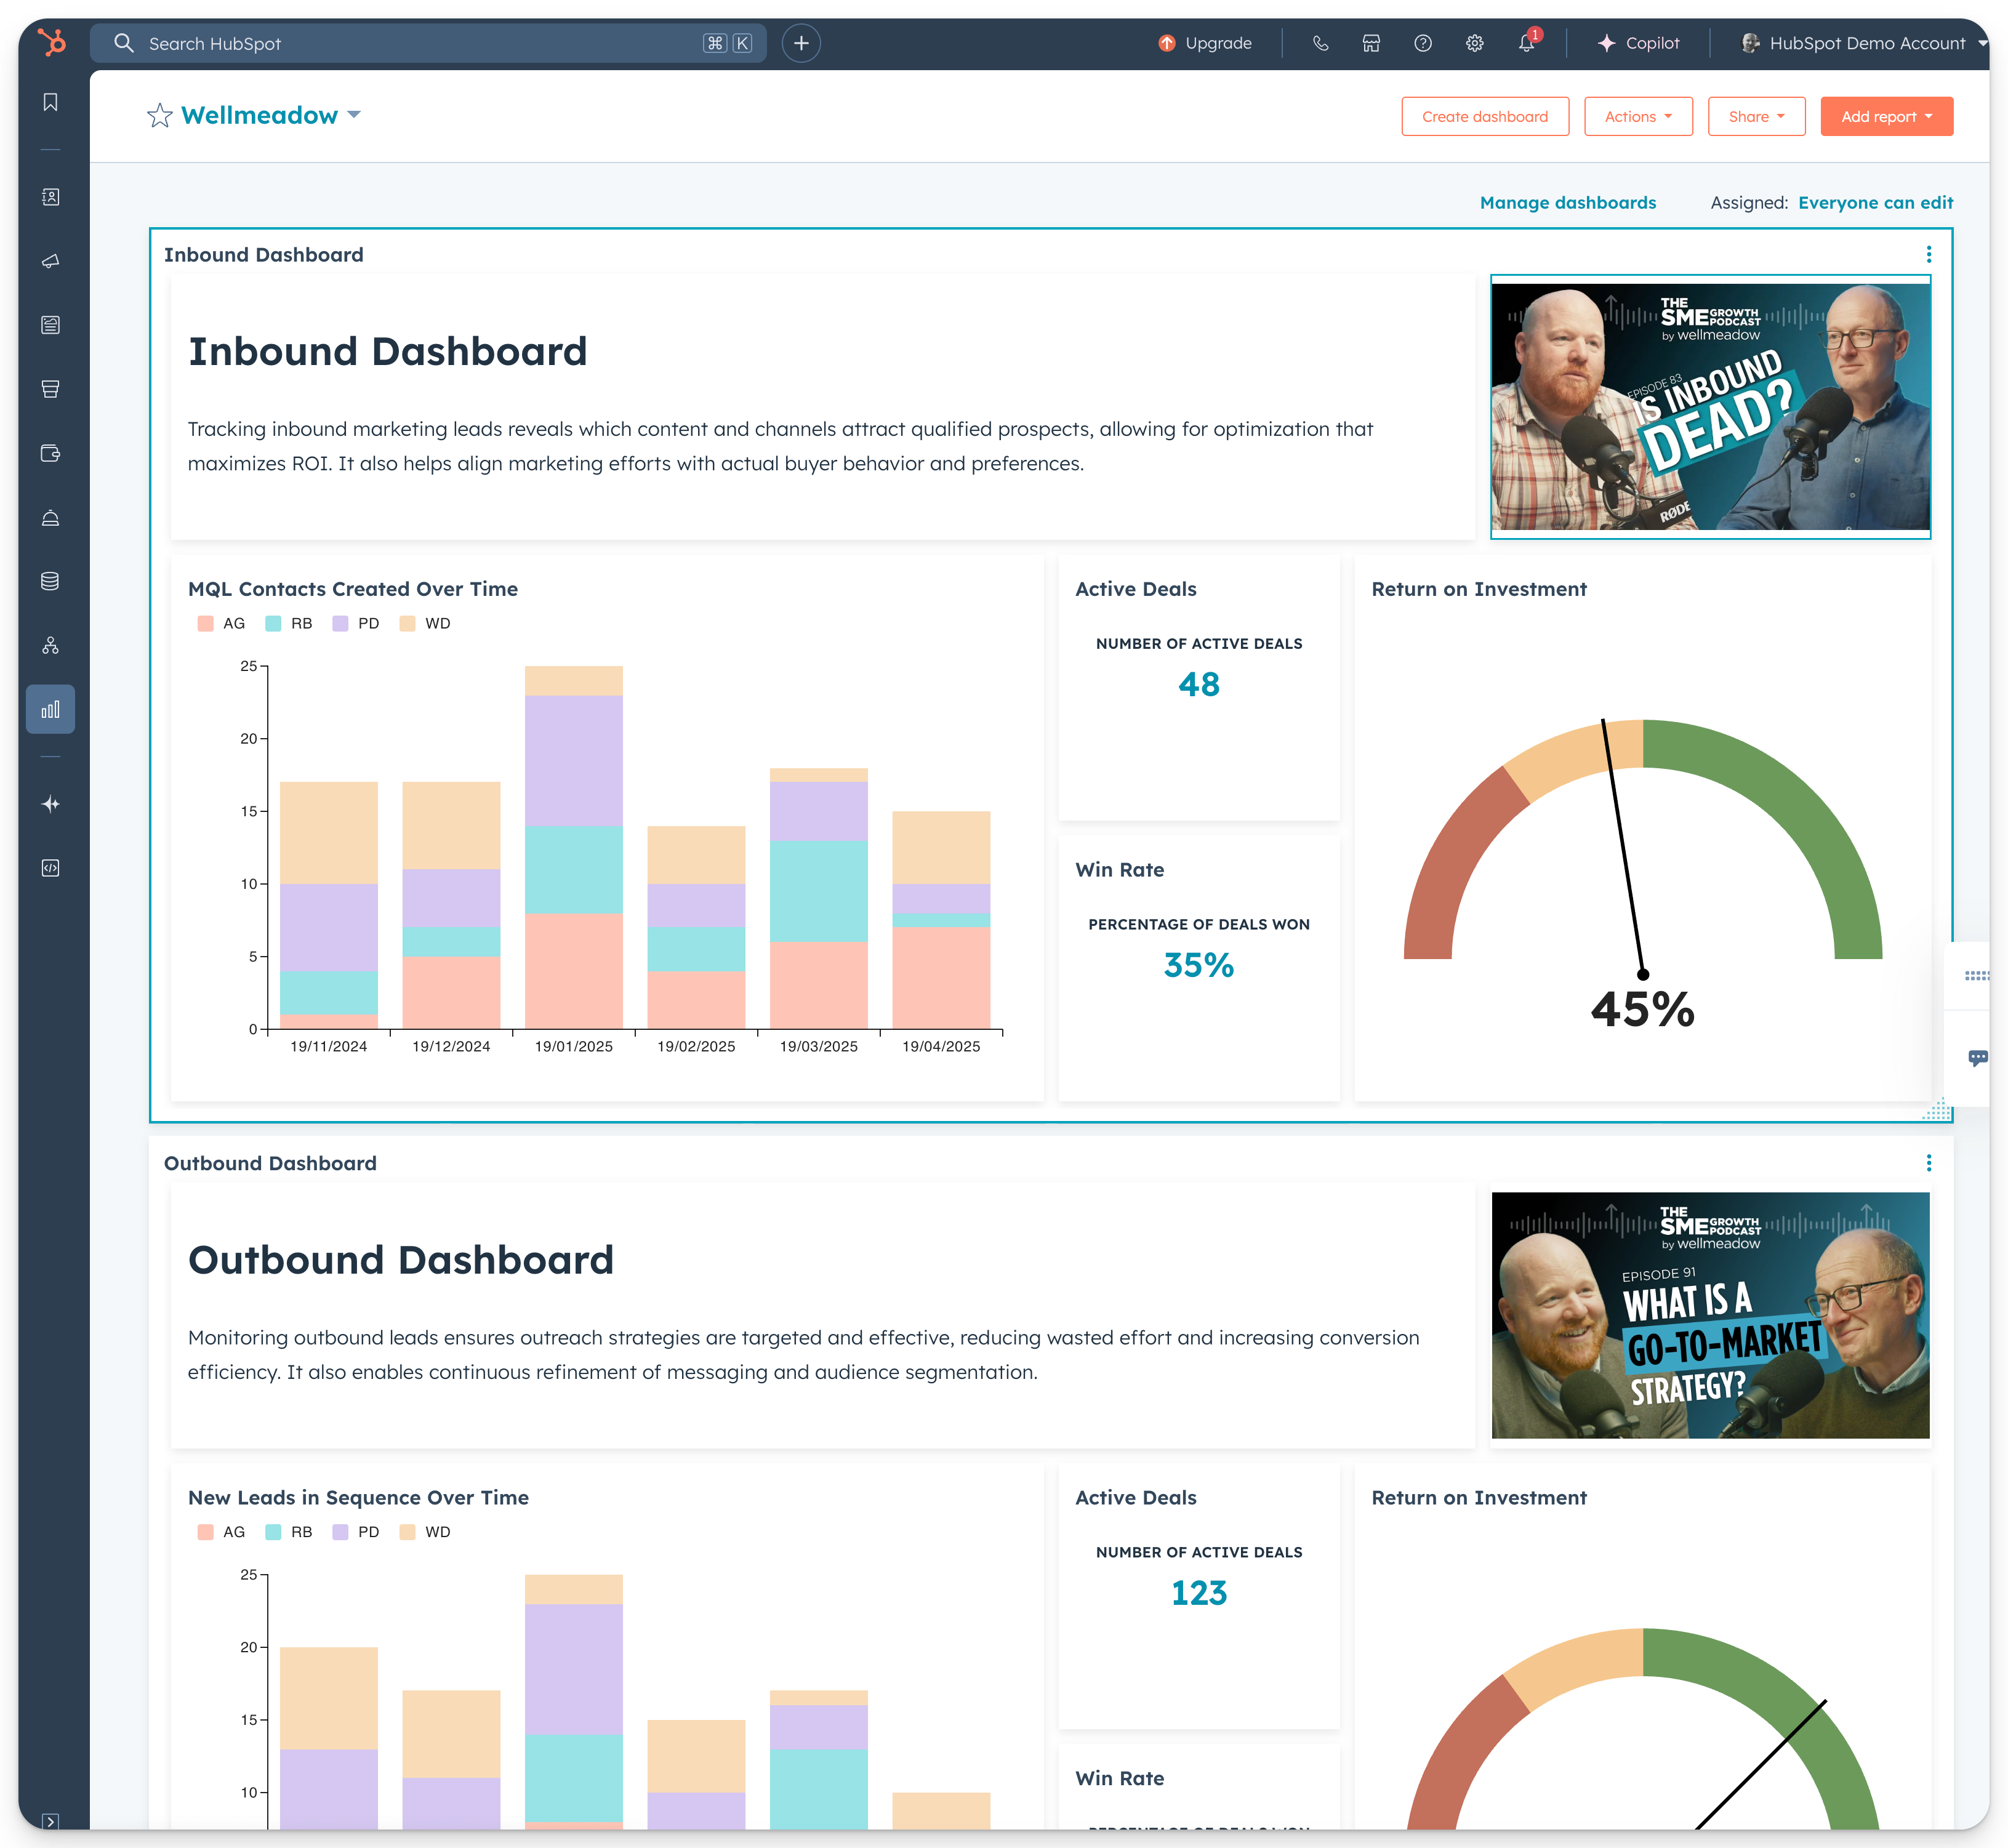The image size is (2008, 1848).
Task: Click the 123 active deals value
Action: (x=1198, y=1593)
